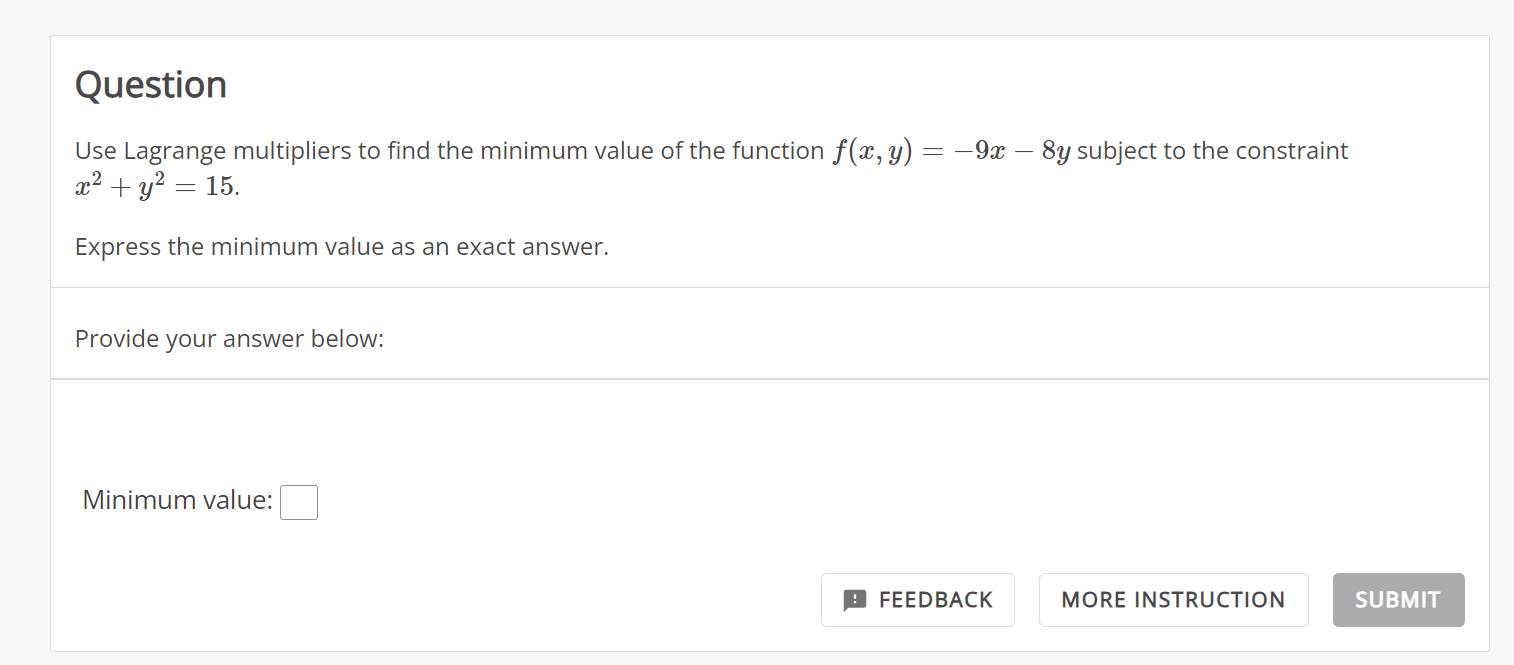1514x665 pixels.
Task: Report an issue through FEEDBACK
Action: (917, 599)
